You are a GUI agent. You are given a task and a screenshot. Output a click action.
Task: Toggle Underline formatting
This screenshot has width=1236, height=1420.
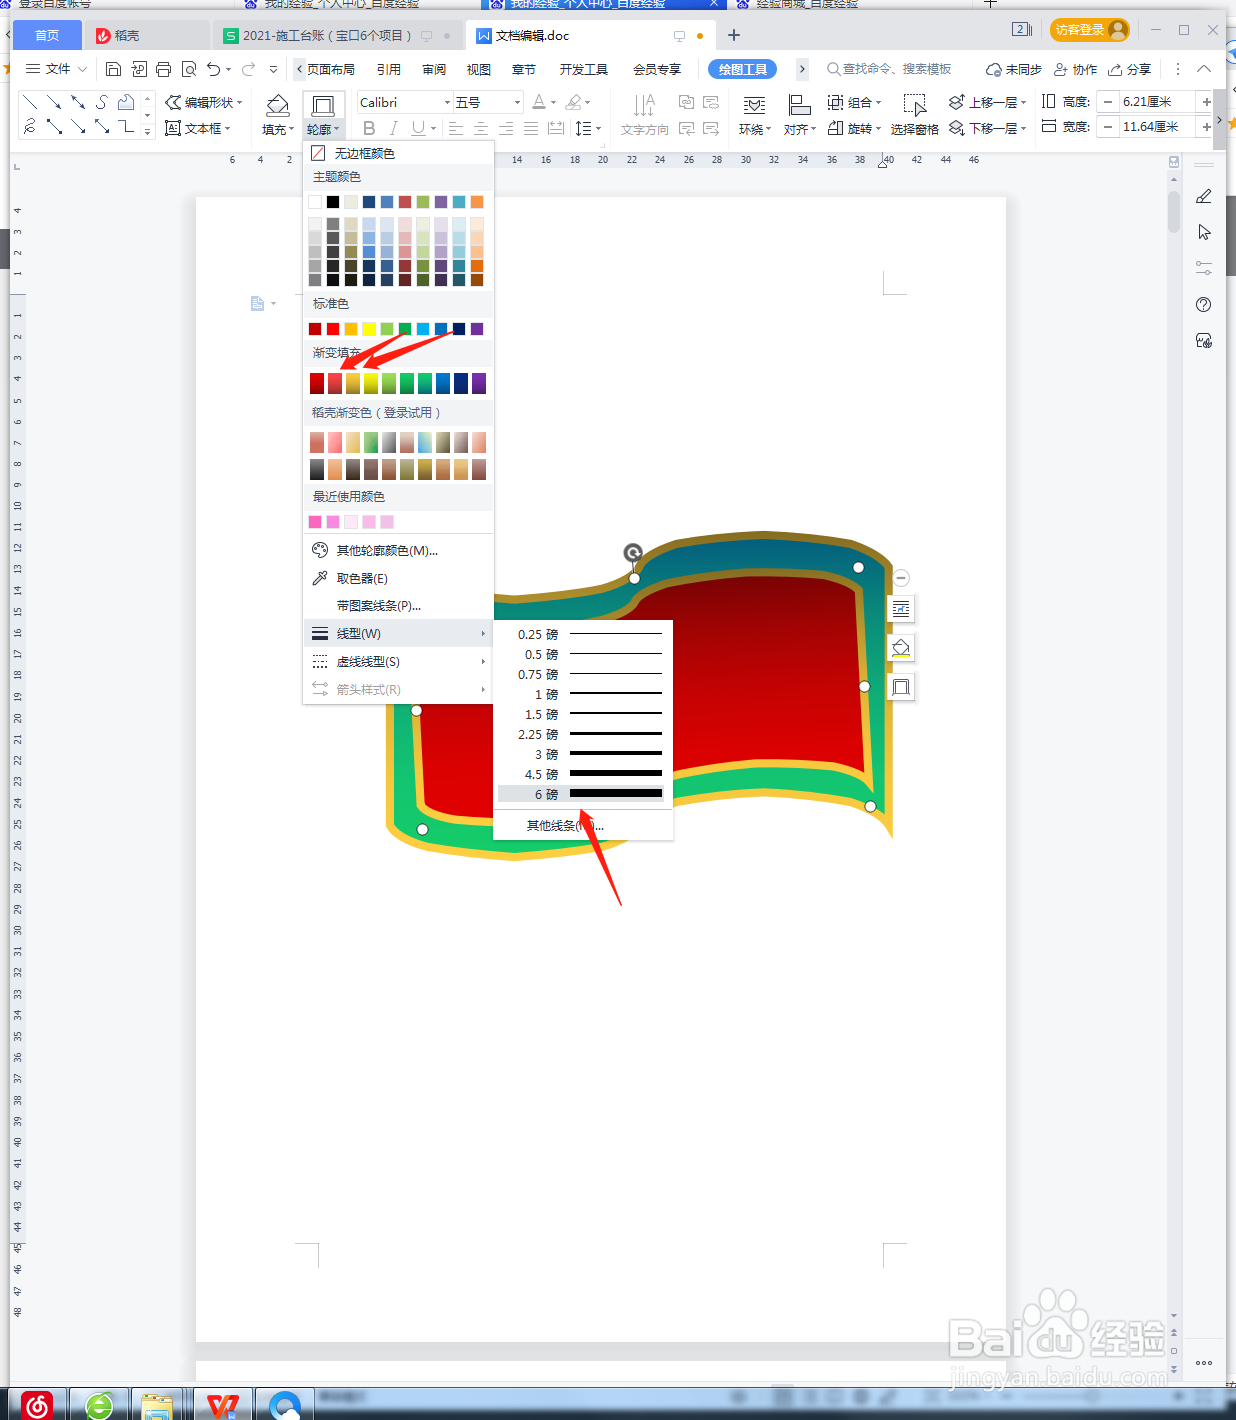pyautogui.click(x=418, y=128)
